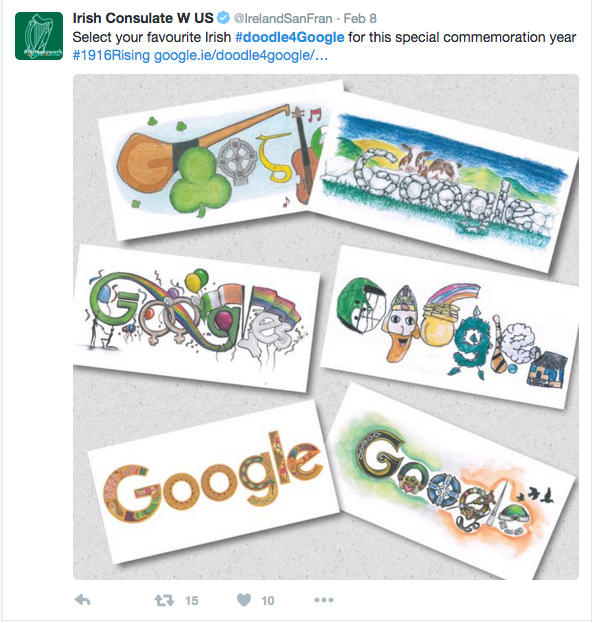Follow the google.ie/doodle4google link
This screenshot has width=592, height=623.
[x=241, y=55]
